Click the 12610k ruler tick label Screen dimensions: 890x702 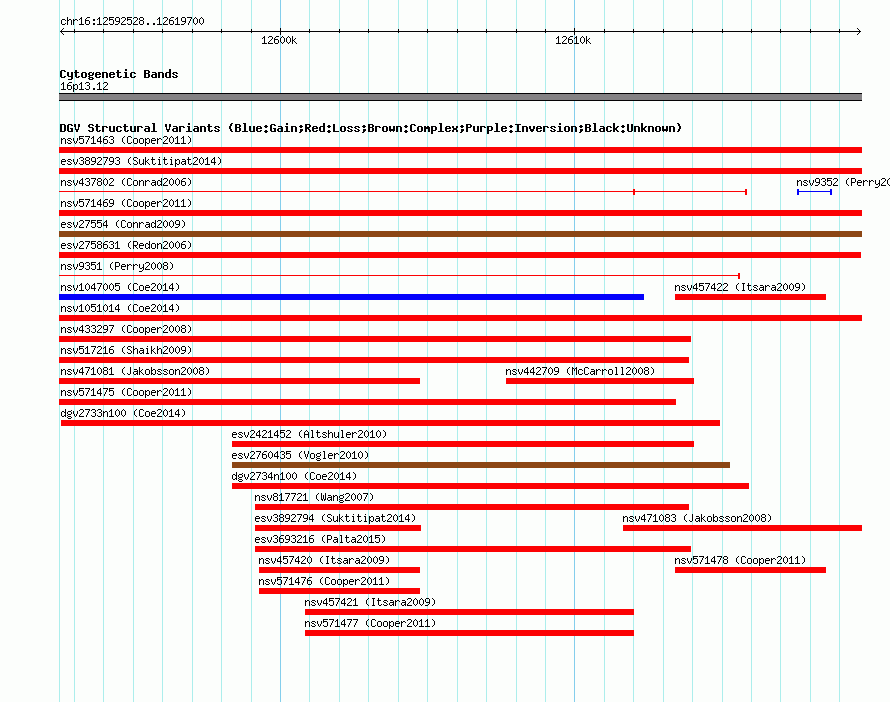tap(573, 40)
